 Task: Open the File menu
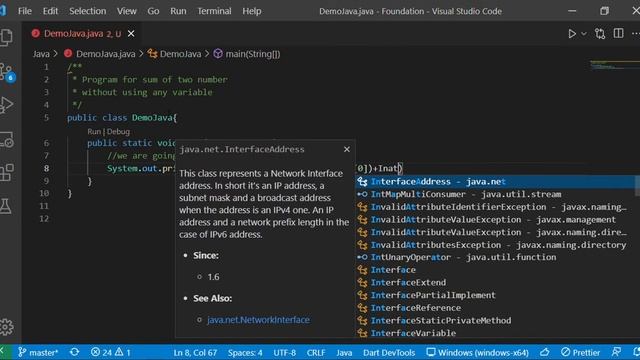[x=24, y=11]
